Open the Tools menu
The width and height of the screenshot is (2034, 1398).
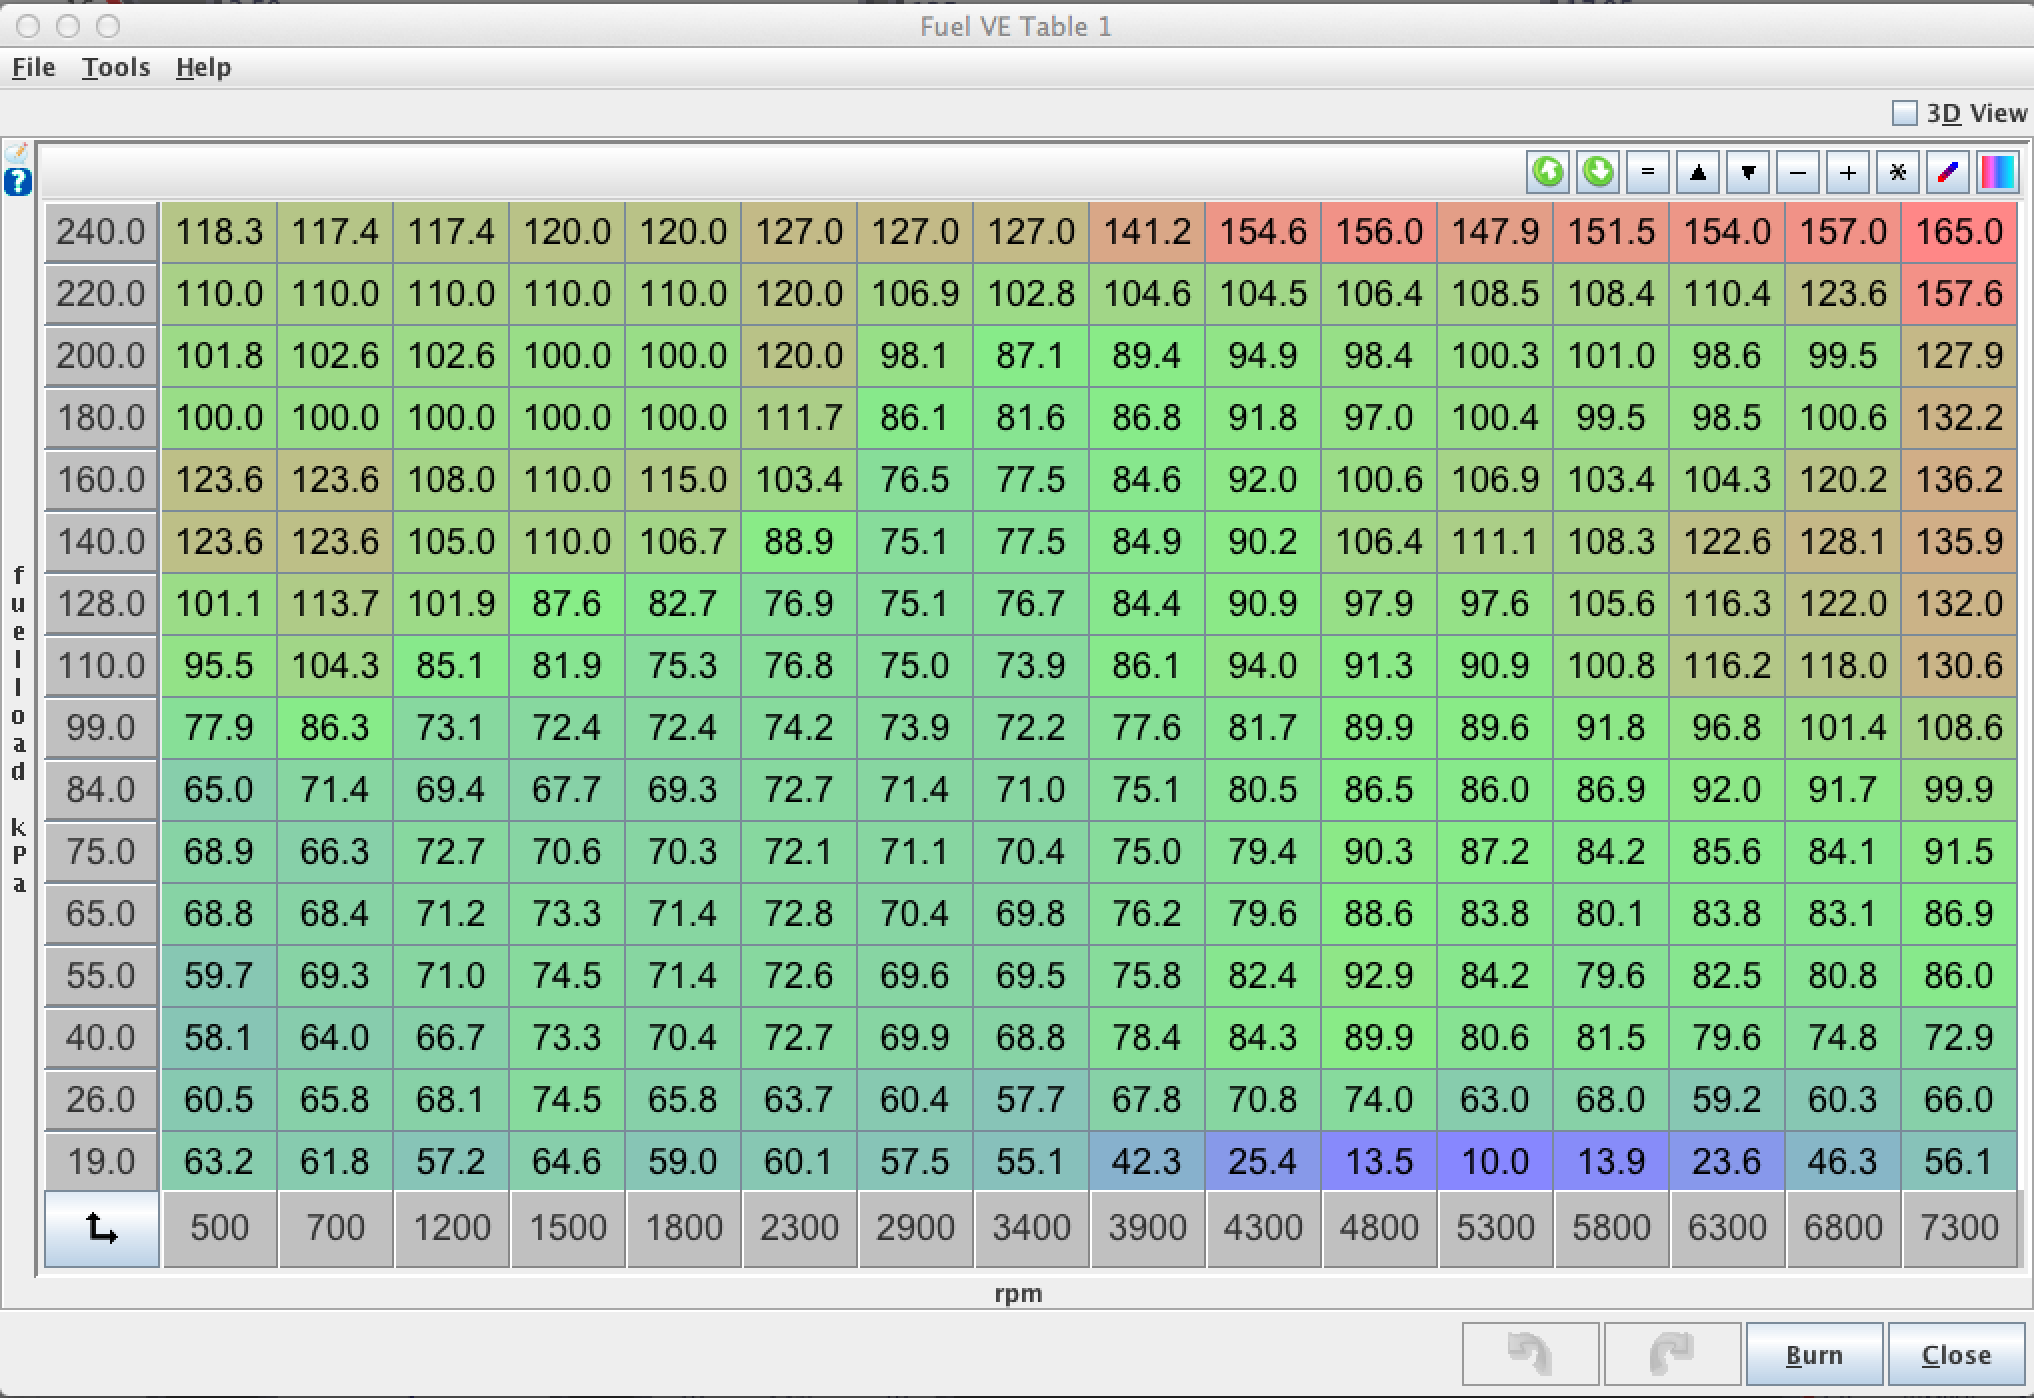coord(116,67)
